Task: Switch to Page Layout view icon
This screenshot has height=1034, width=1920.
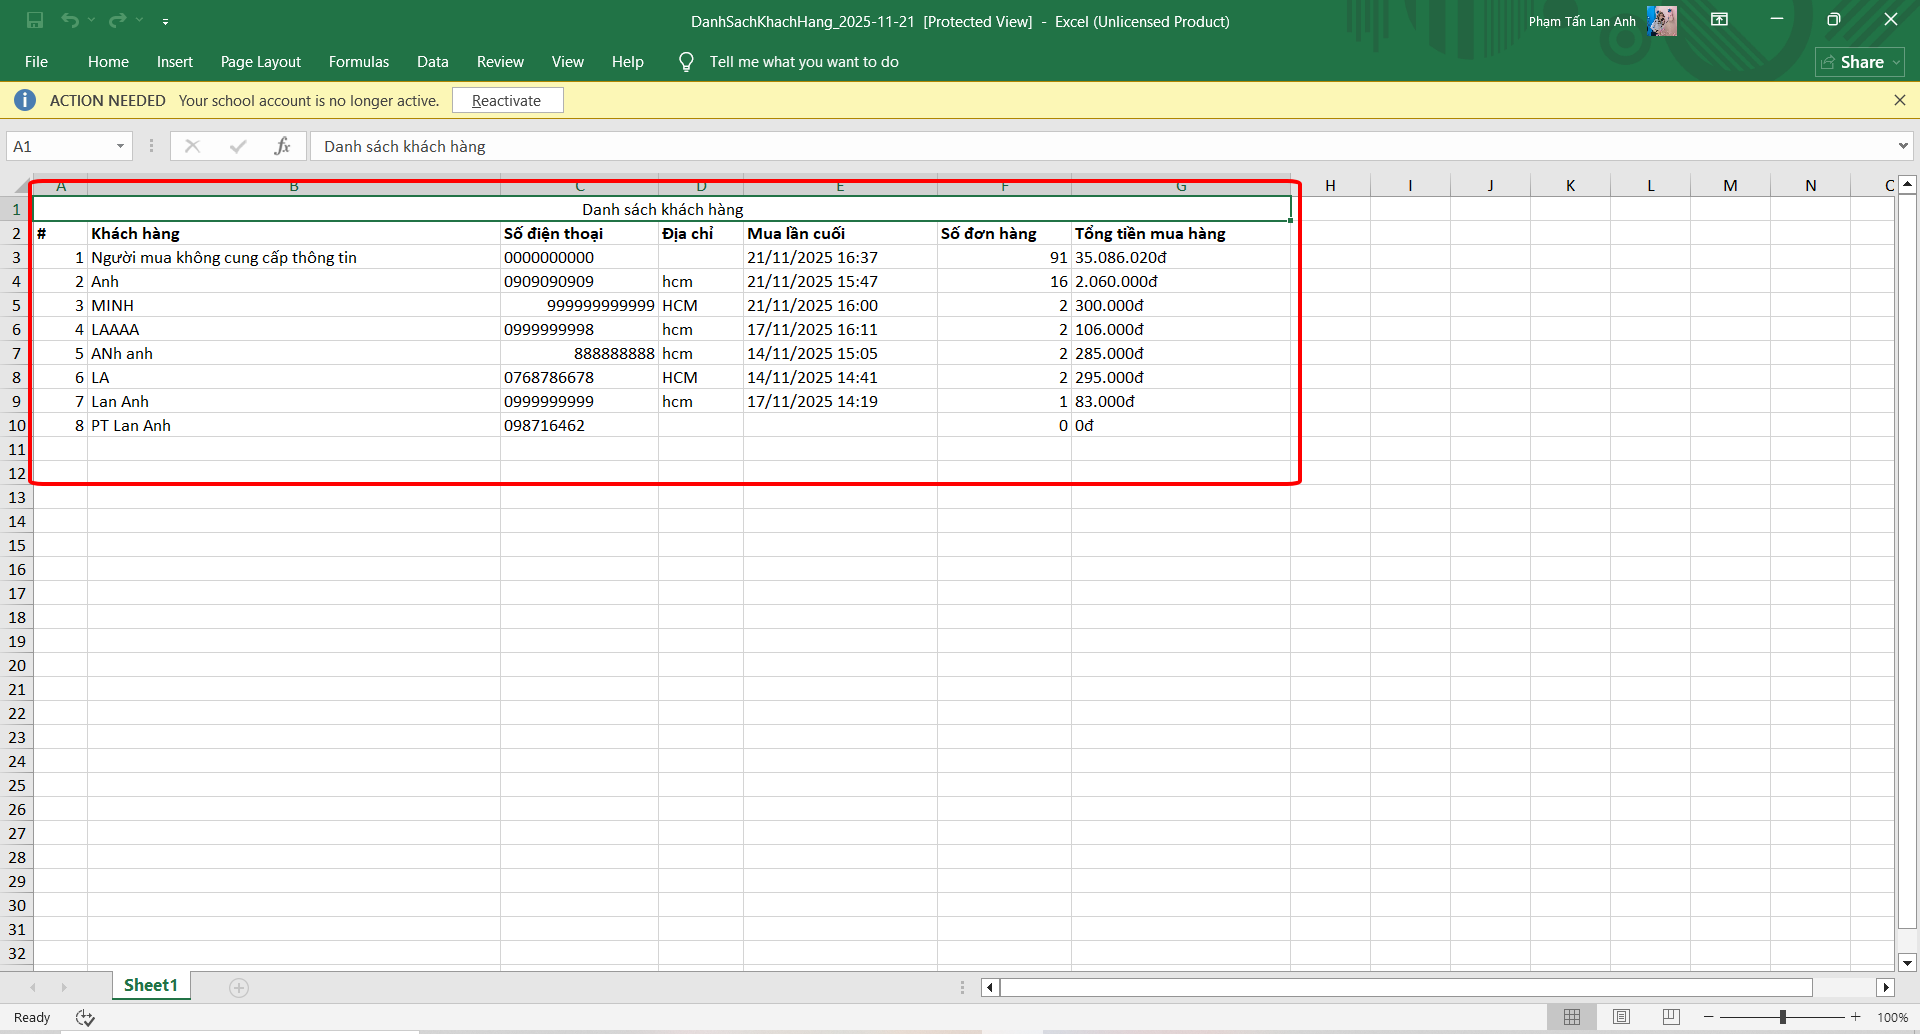Action: click(x=1621, y=1017)
